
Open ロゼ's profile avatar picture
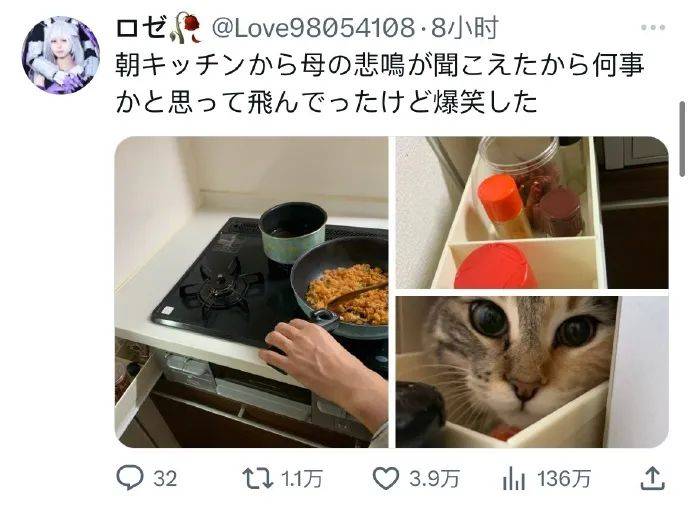(61, 55)
